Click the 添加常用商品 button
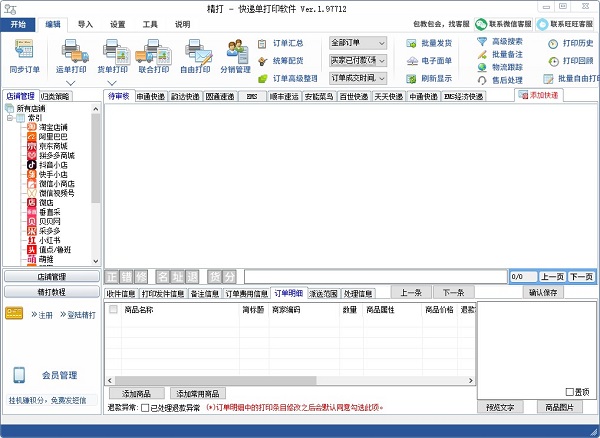The width and height of the screenshot is (600, 438). pyautogui.click(x=197, y=394)
